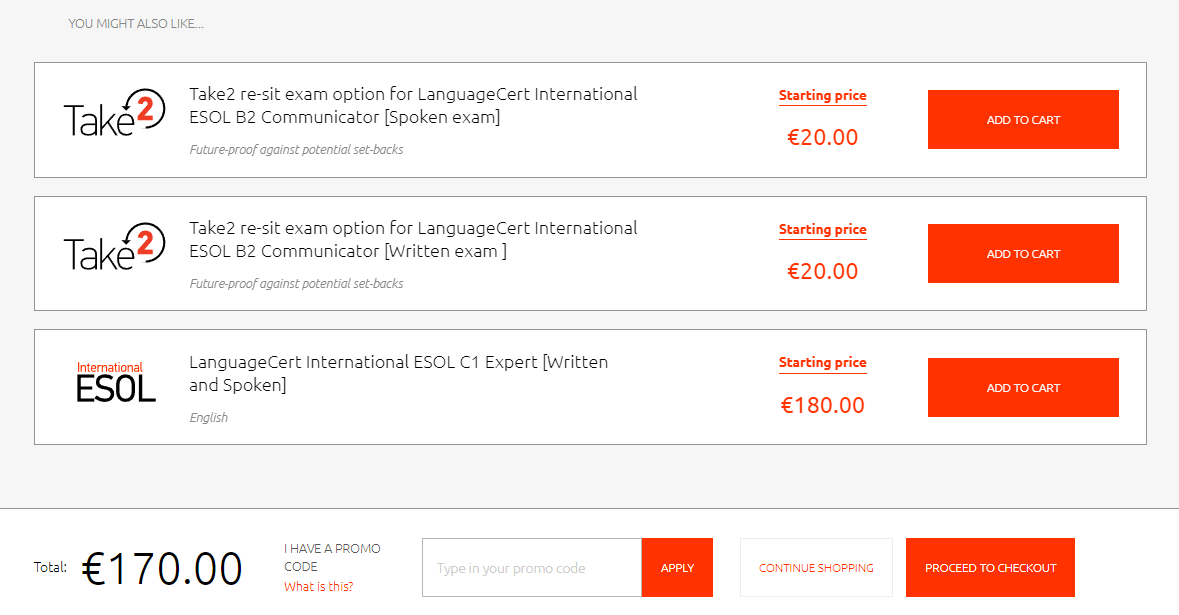1179x615 pixels.
Task: Click the International ESOL logo
Action: coord(116,382)
